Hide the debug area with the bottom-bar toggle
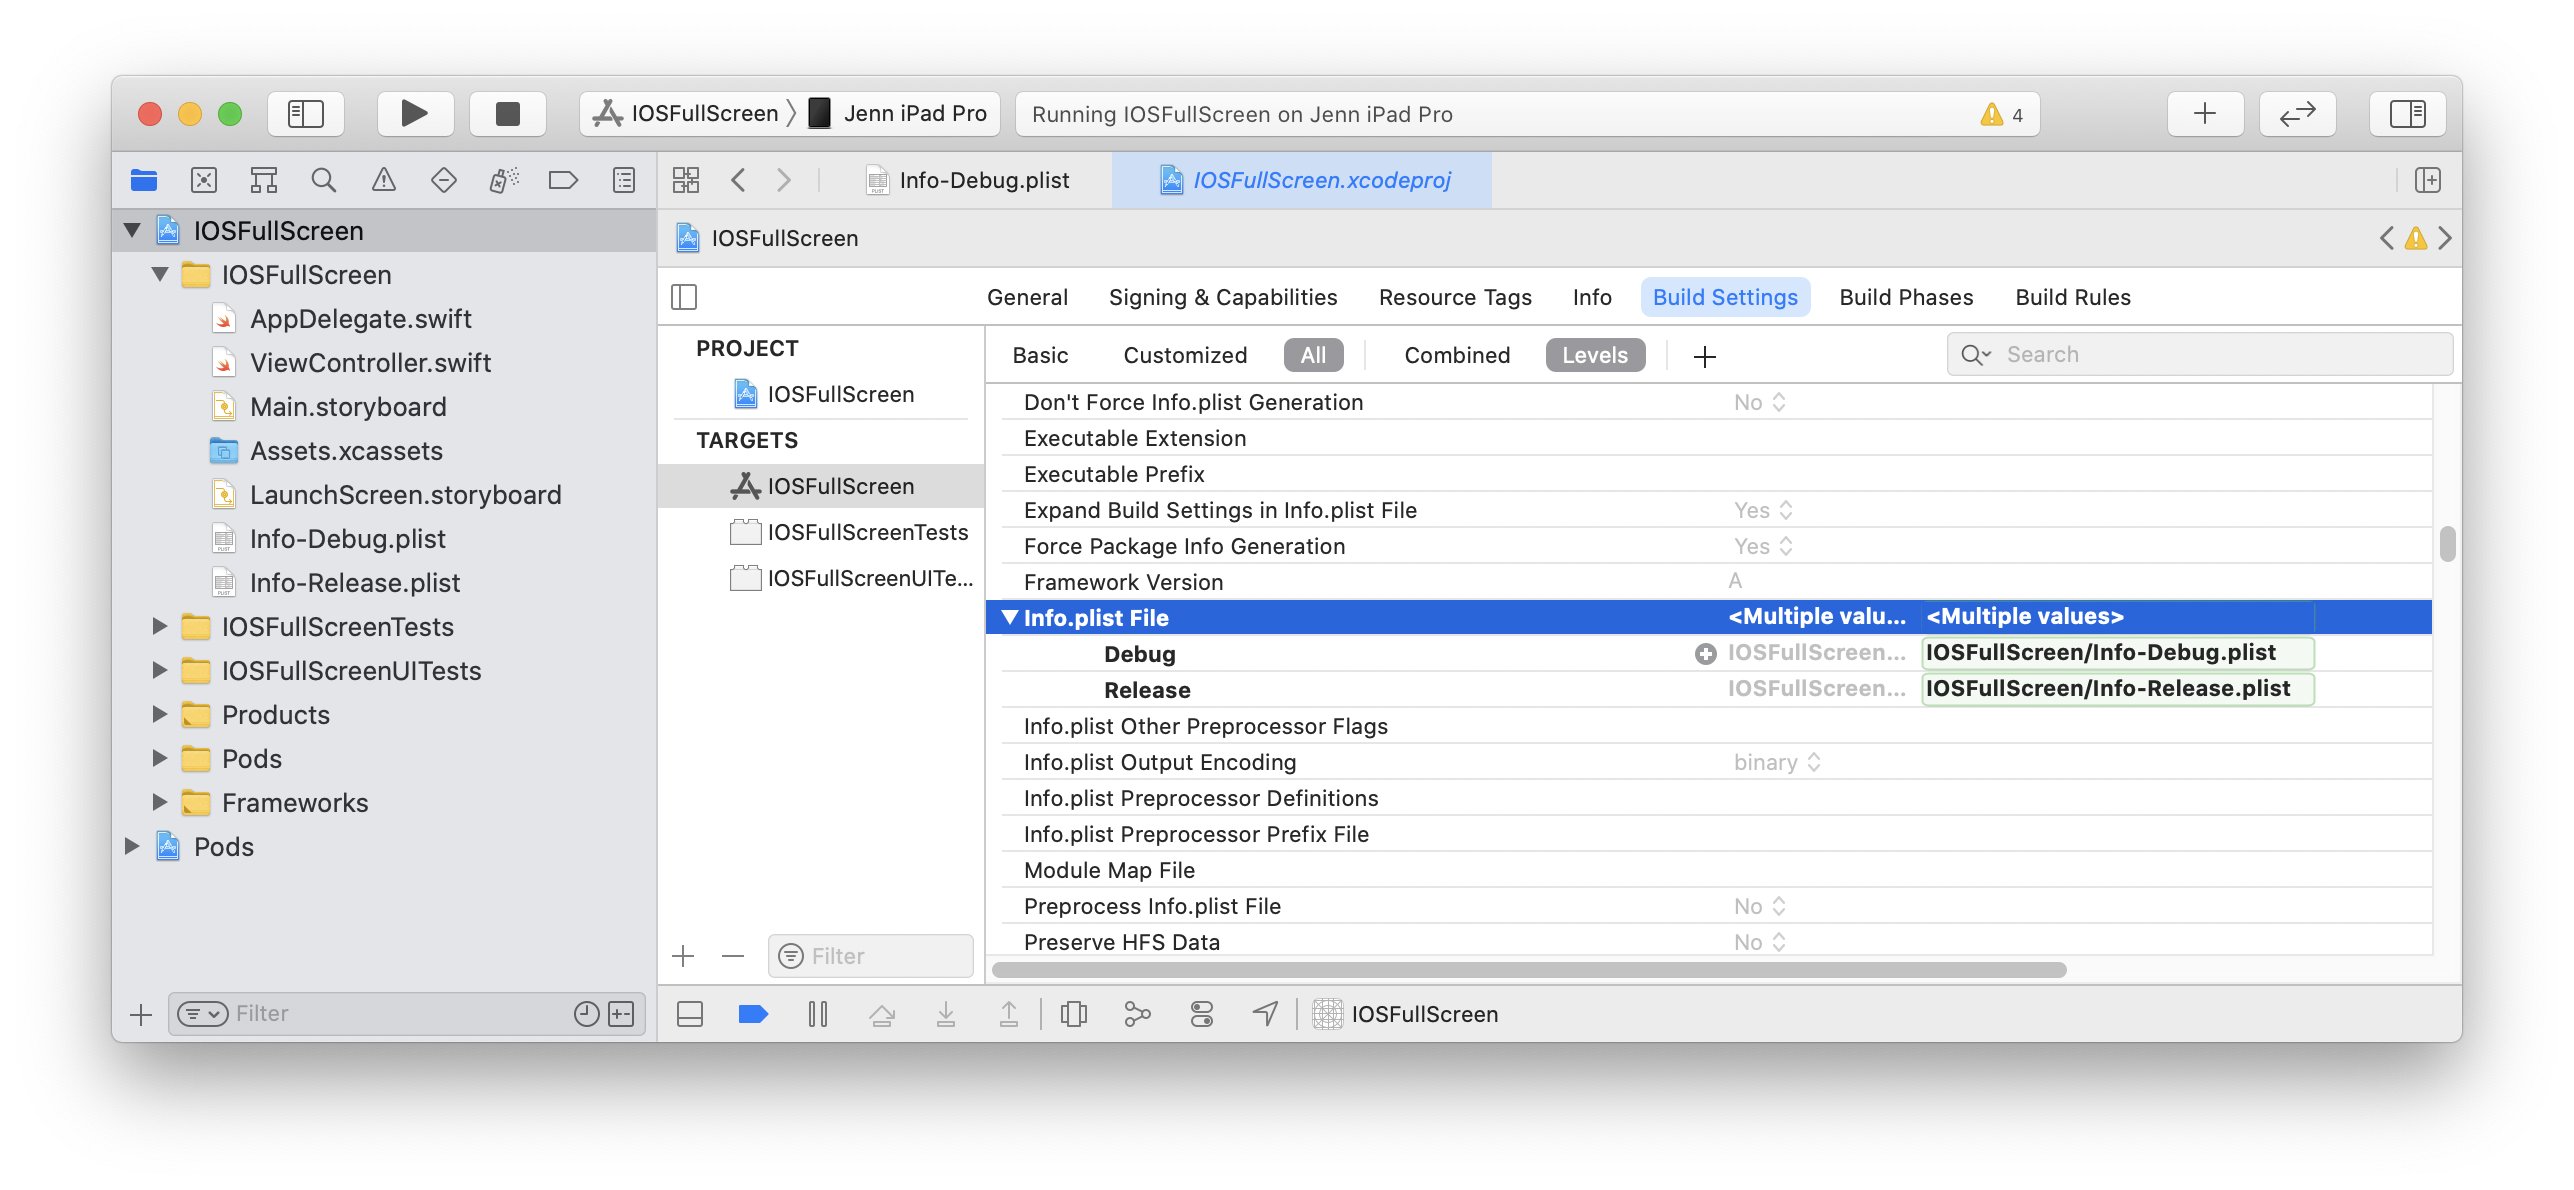 coord(689,1013)
